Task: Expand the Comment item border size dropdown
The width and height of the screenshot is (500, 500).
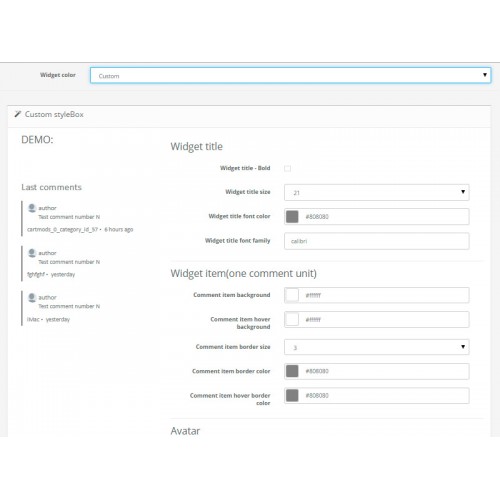Action: 377,347
